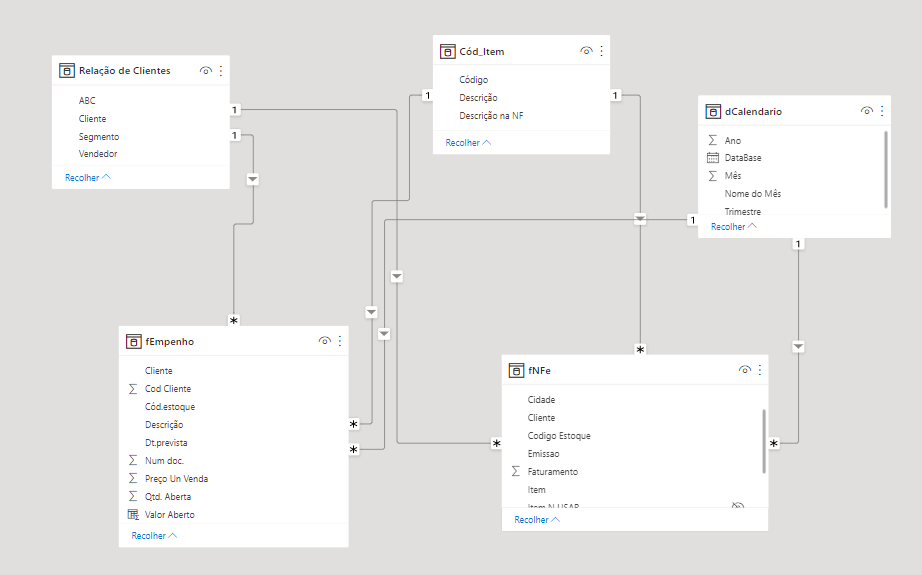This screenshot has height=575, width=922.
Task: Open more options for Relação de Clientes
Action: tap(221, 71)
